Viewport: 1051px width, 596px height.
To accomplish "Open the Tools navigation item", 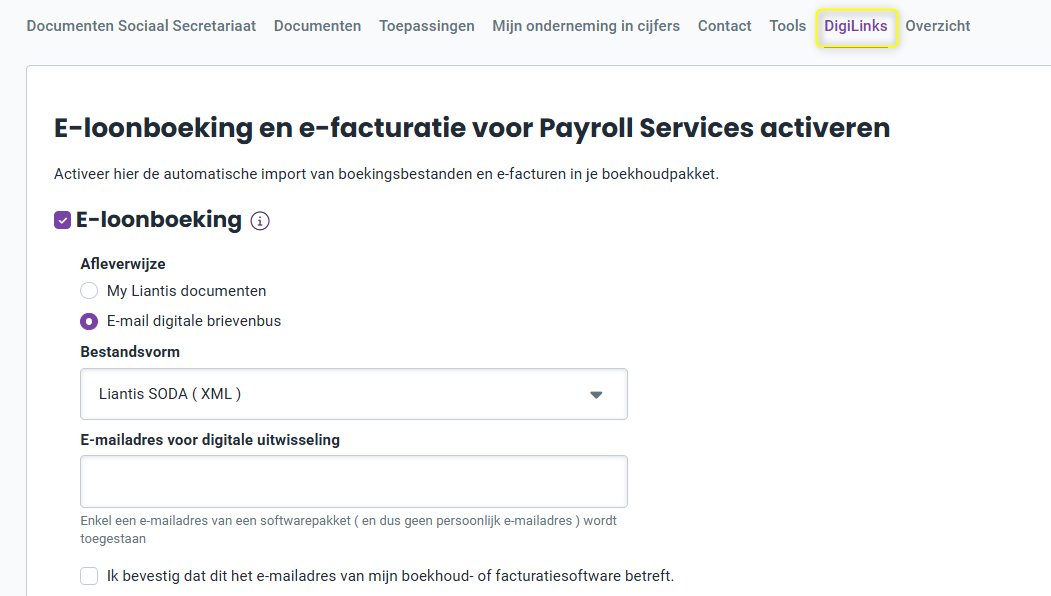I will 788,26.
